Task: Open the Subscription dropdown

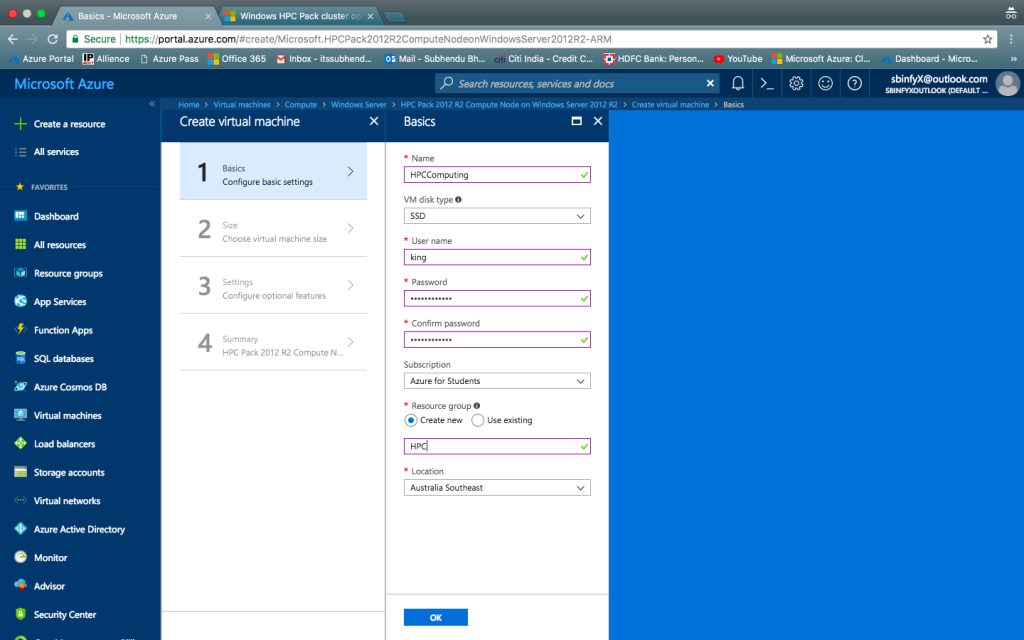Action: pyautogui.click(x=497, y=381)
